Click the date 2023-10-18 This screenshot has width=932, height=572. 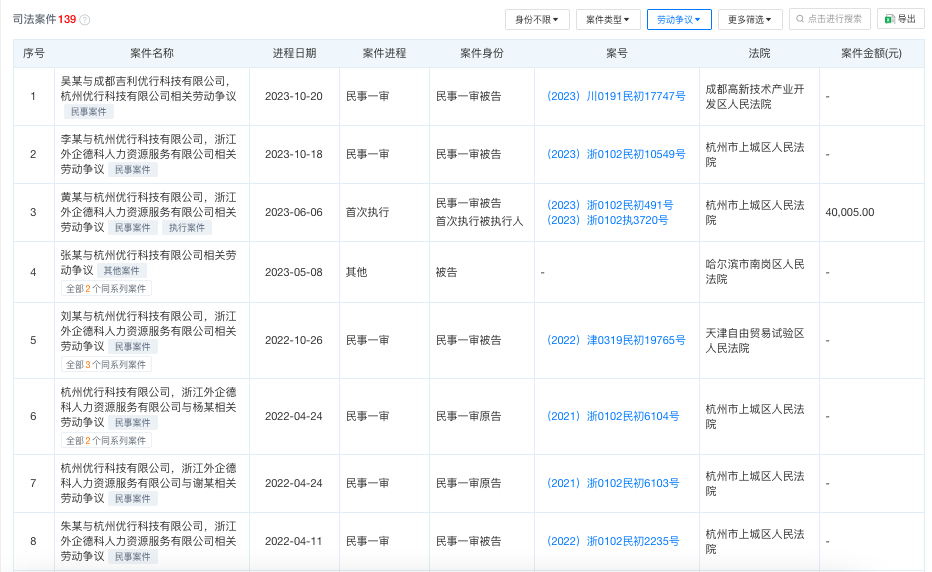(294, 155)
